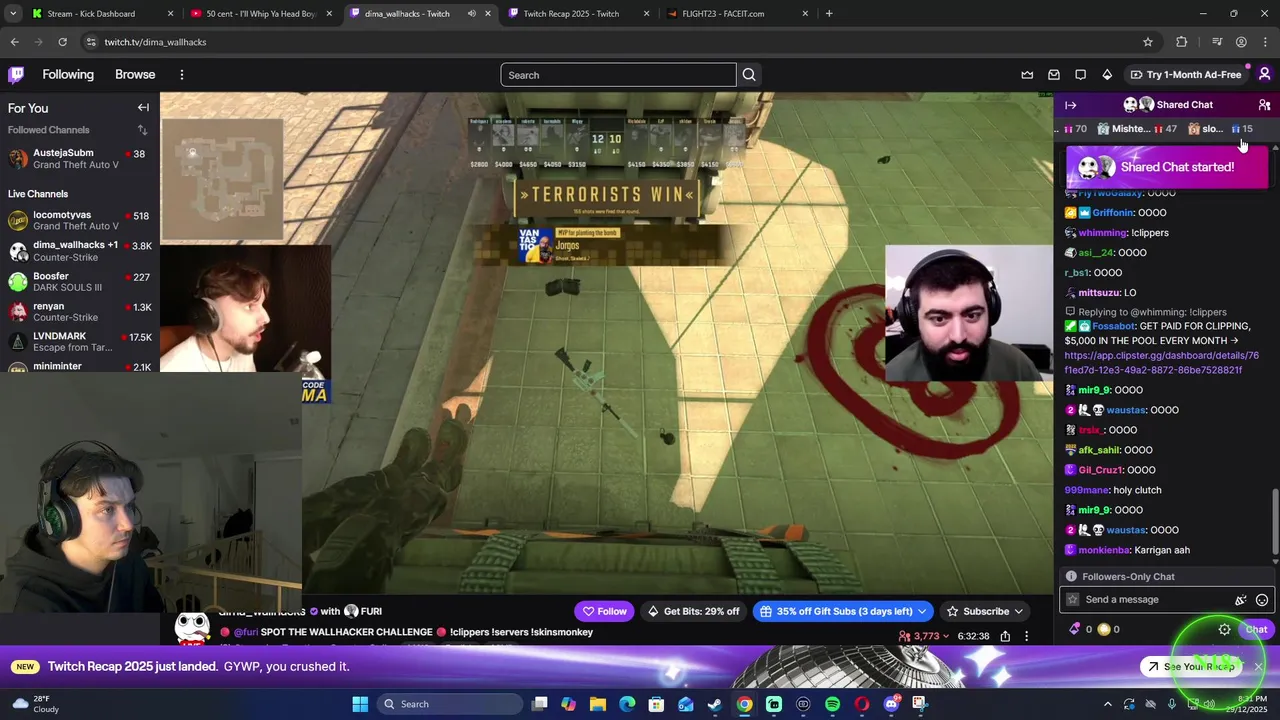The width and height of the screenshot is (1280, 720).
Task: Click the Followers-Only Chat info icon
Action: coord(1071,576)
